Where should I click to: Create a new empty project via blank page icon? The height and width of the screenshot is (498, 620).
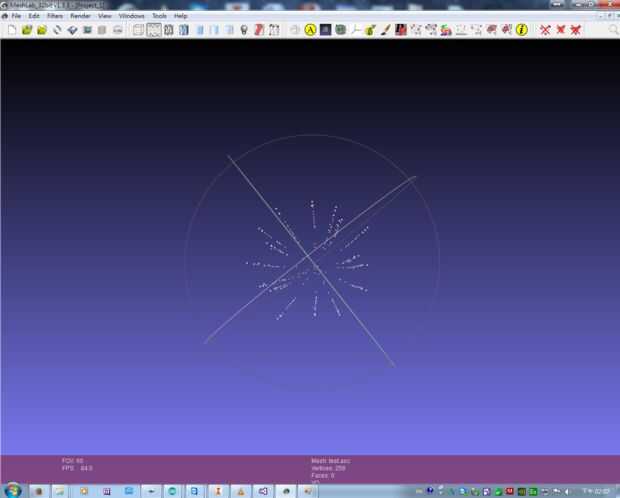(x=12, y=30)
